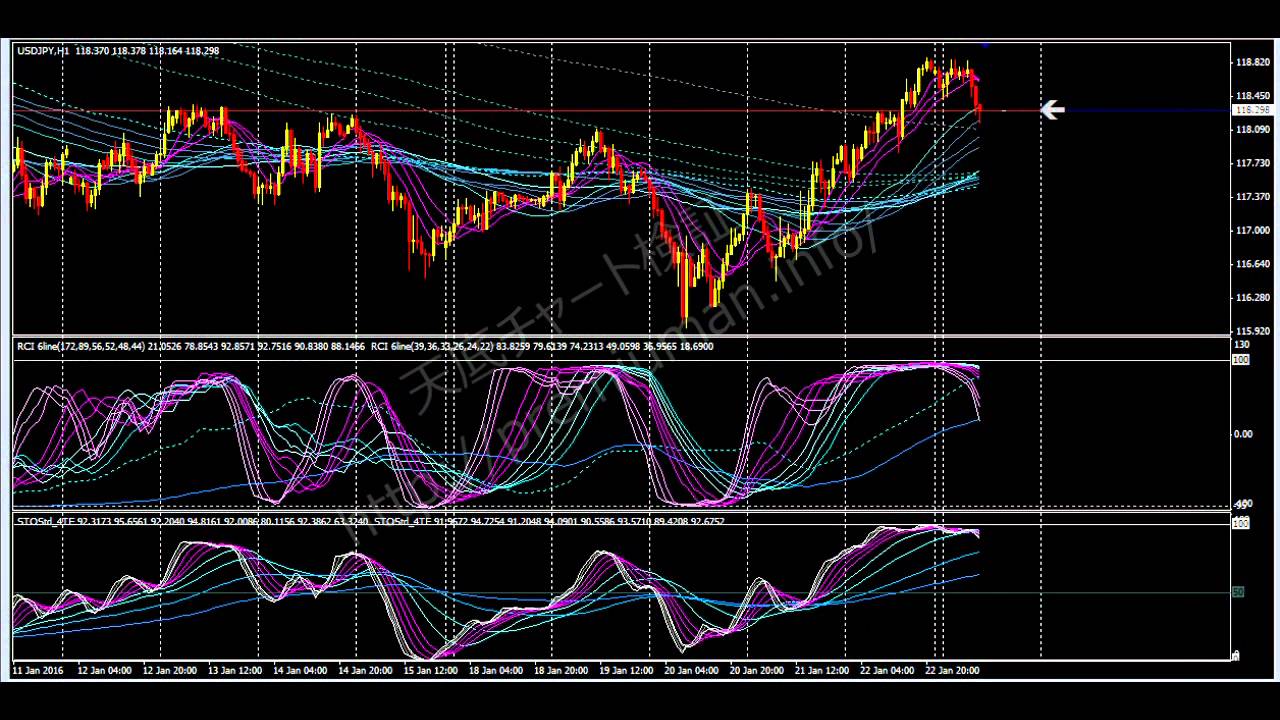The height and width of the screenshot is (720, 1280).
Task: Click the 20 Jan 04:00 time axis label
Action: 692,671
